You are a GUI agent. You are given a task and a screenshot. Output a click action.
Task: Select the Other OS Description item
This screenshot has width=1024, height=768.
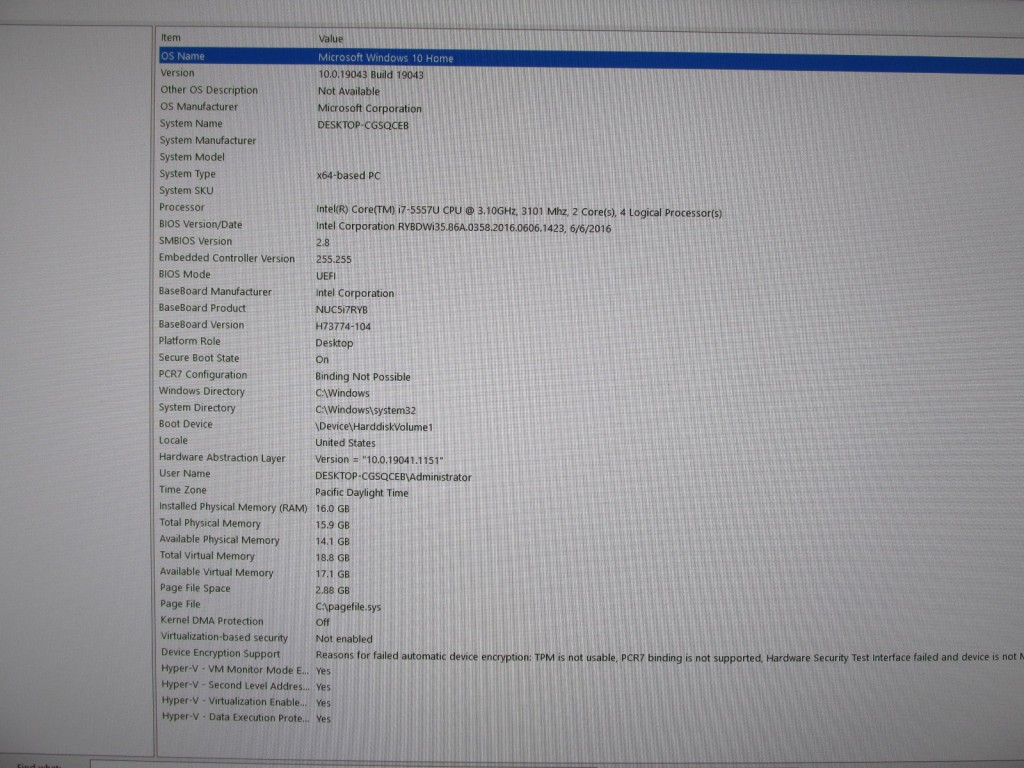[x=209, y=90]
